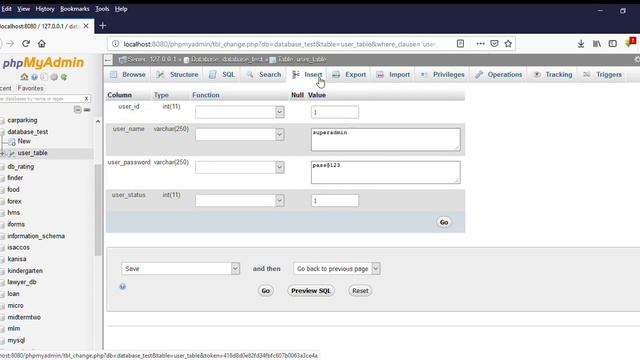Image resolution: width=640 pixels, height=360 pixels.
Task: Open the History menu in Firefox
Action: coord(45,9)
